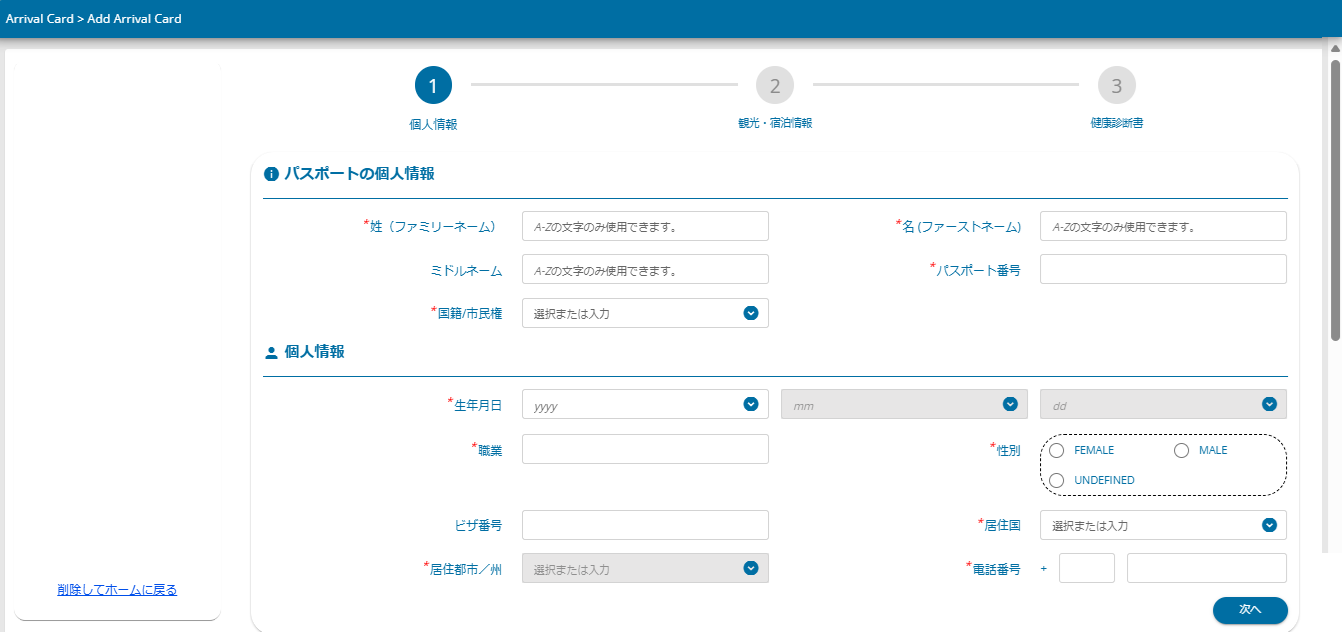Click step 3 健康診断書 circle
1342x632 pixels.
[x=1117, y=86]
